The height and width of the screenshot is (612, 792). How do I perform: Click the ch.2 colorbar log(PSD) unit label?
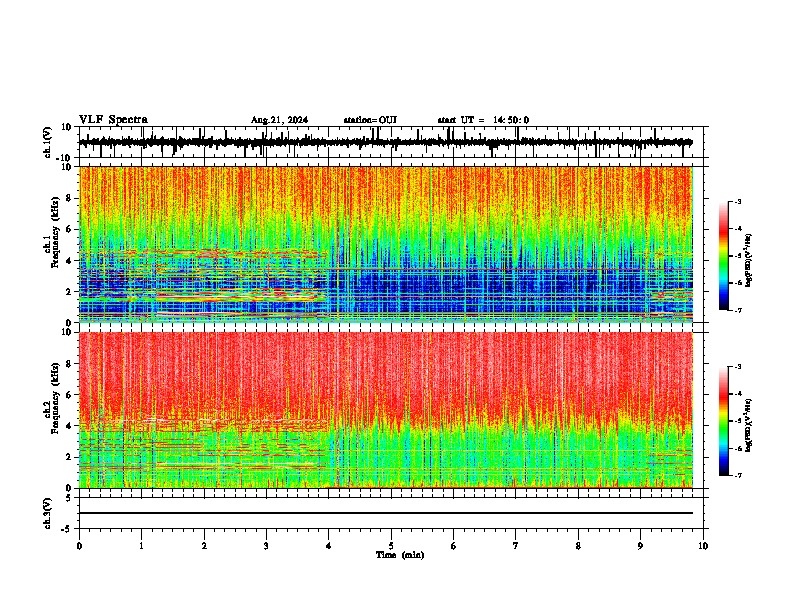coord(749,425)
